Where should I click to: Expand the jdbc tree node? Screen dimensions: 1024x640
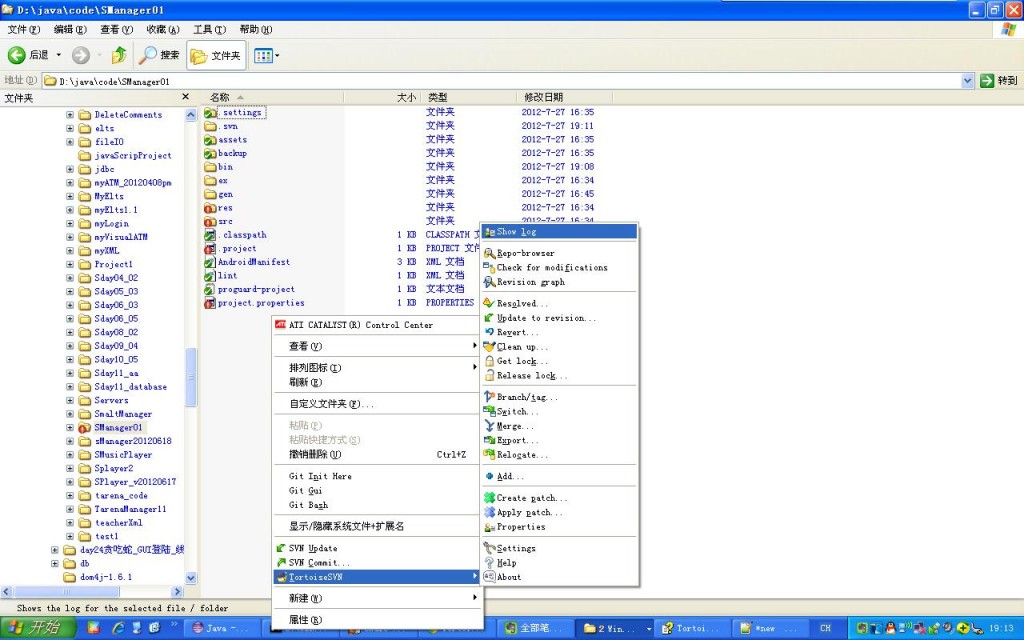(70, 169)
